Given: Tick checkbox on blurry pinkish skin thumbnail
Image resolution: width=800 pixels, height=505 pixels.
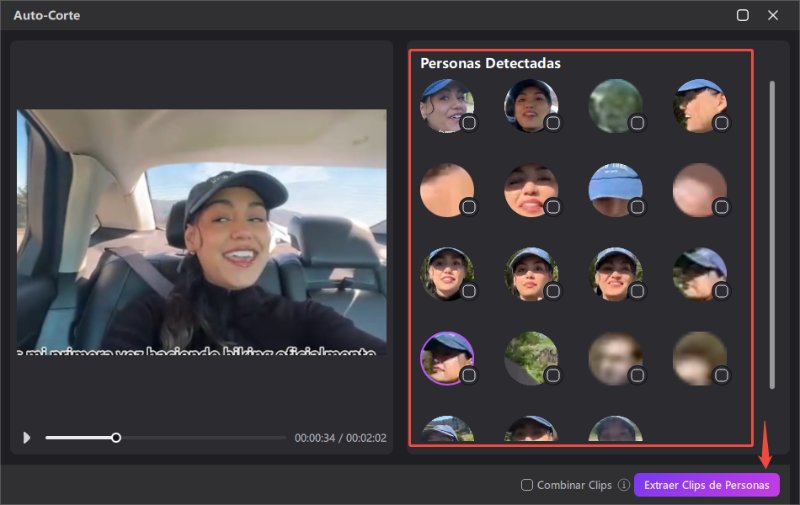Looking at the screenshot, I should pyautogui.click(x=721, y=207).
